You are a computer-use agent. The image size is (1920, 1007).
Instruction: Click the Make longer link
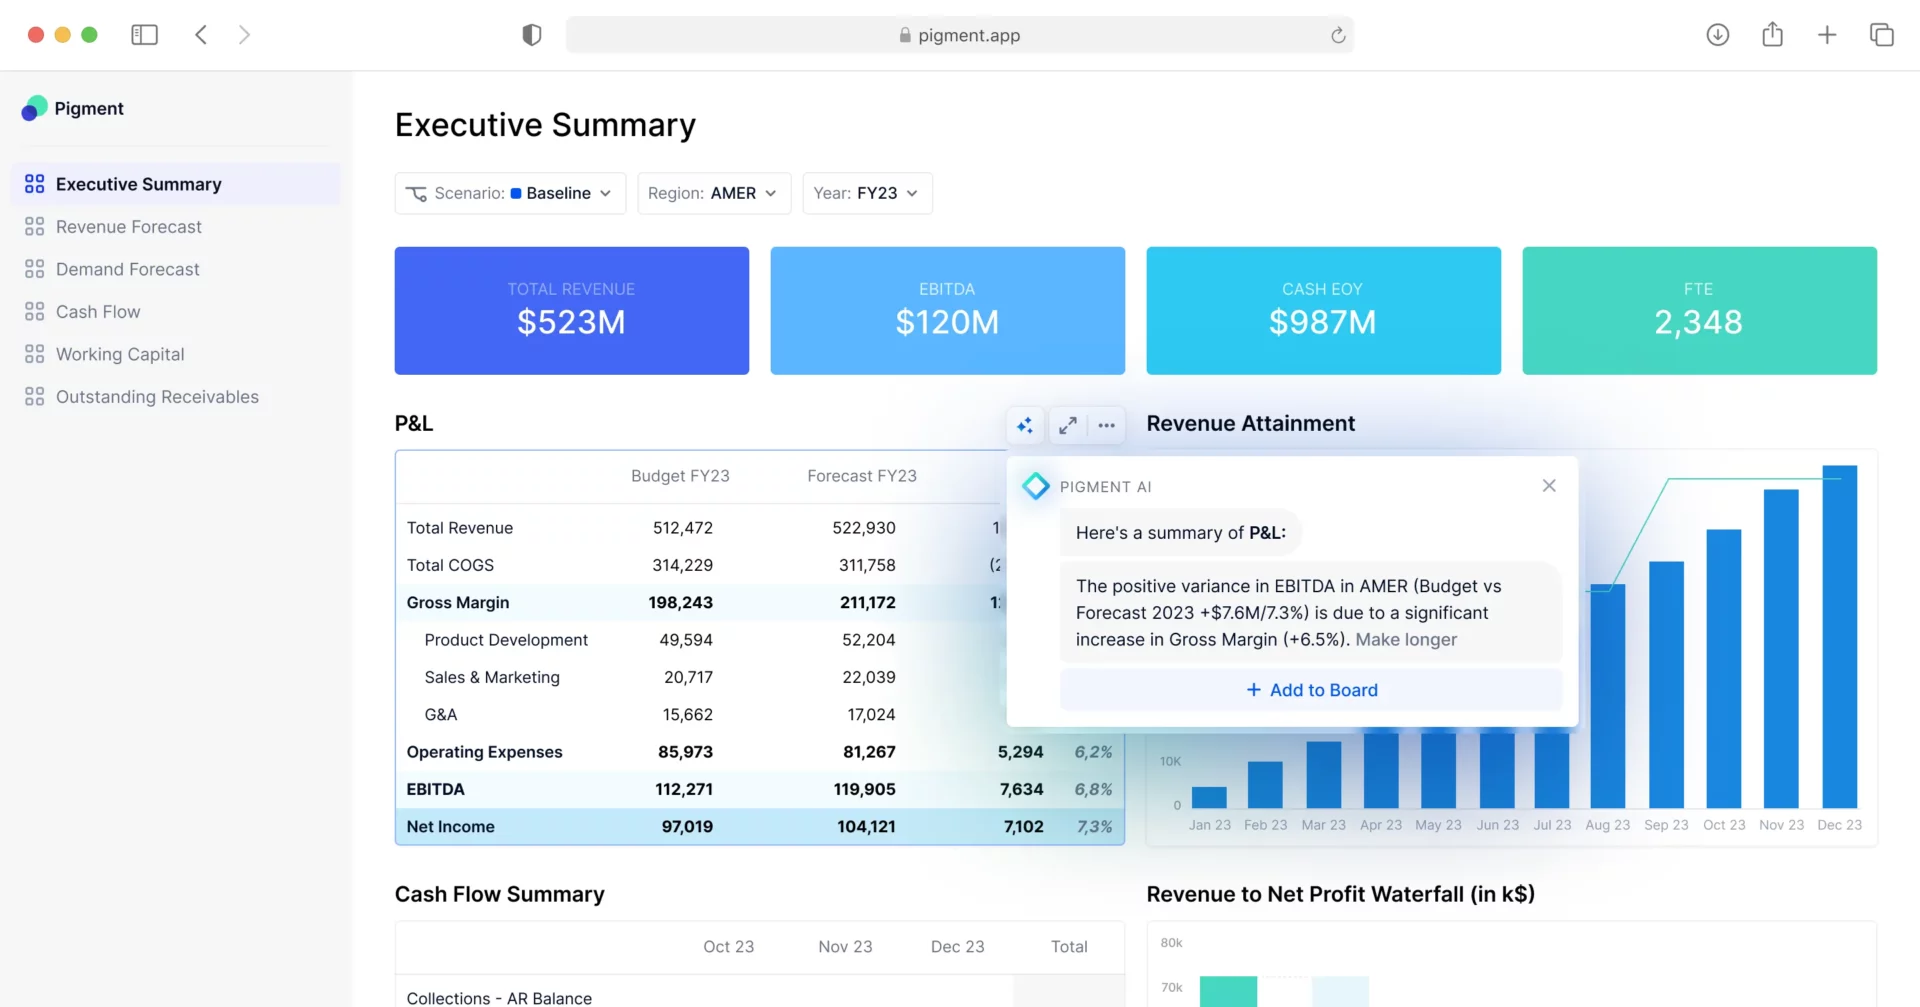pyautogui.click(x=1405, y=640)
